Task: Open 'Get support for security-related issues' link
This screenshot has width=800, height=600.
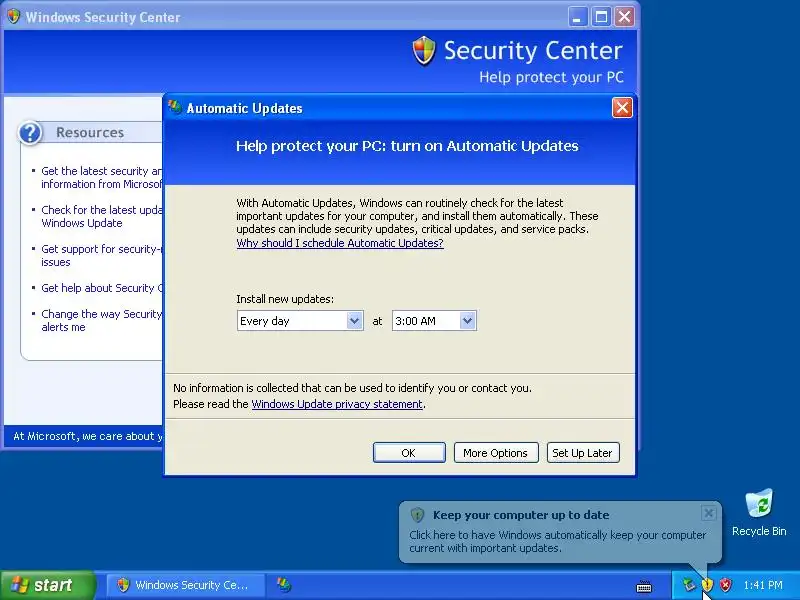Action: tap(101, 256)
